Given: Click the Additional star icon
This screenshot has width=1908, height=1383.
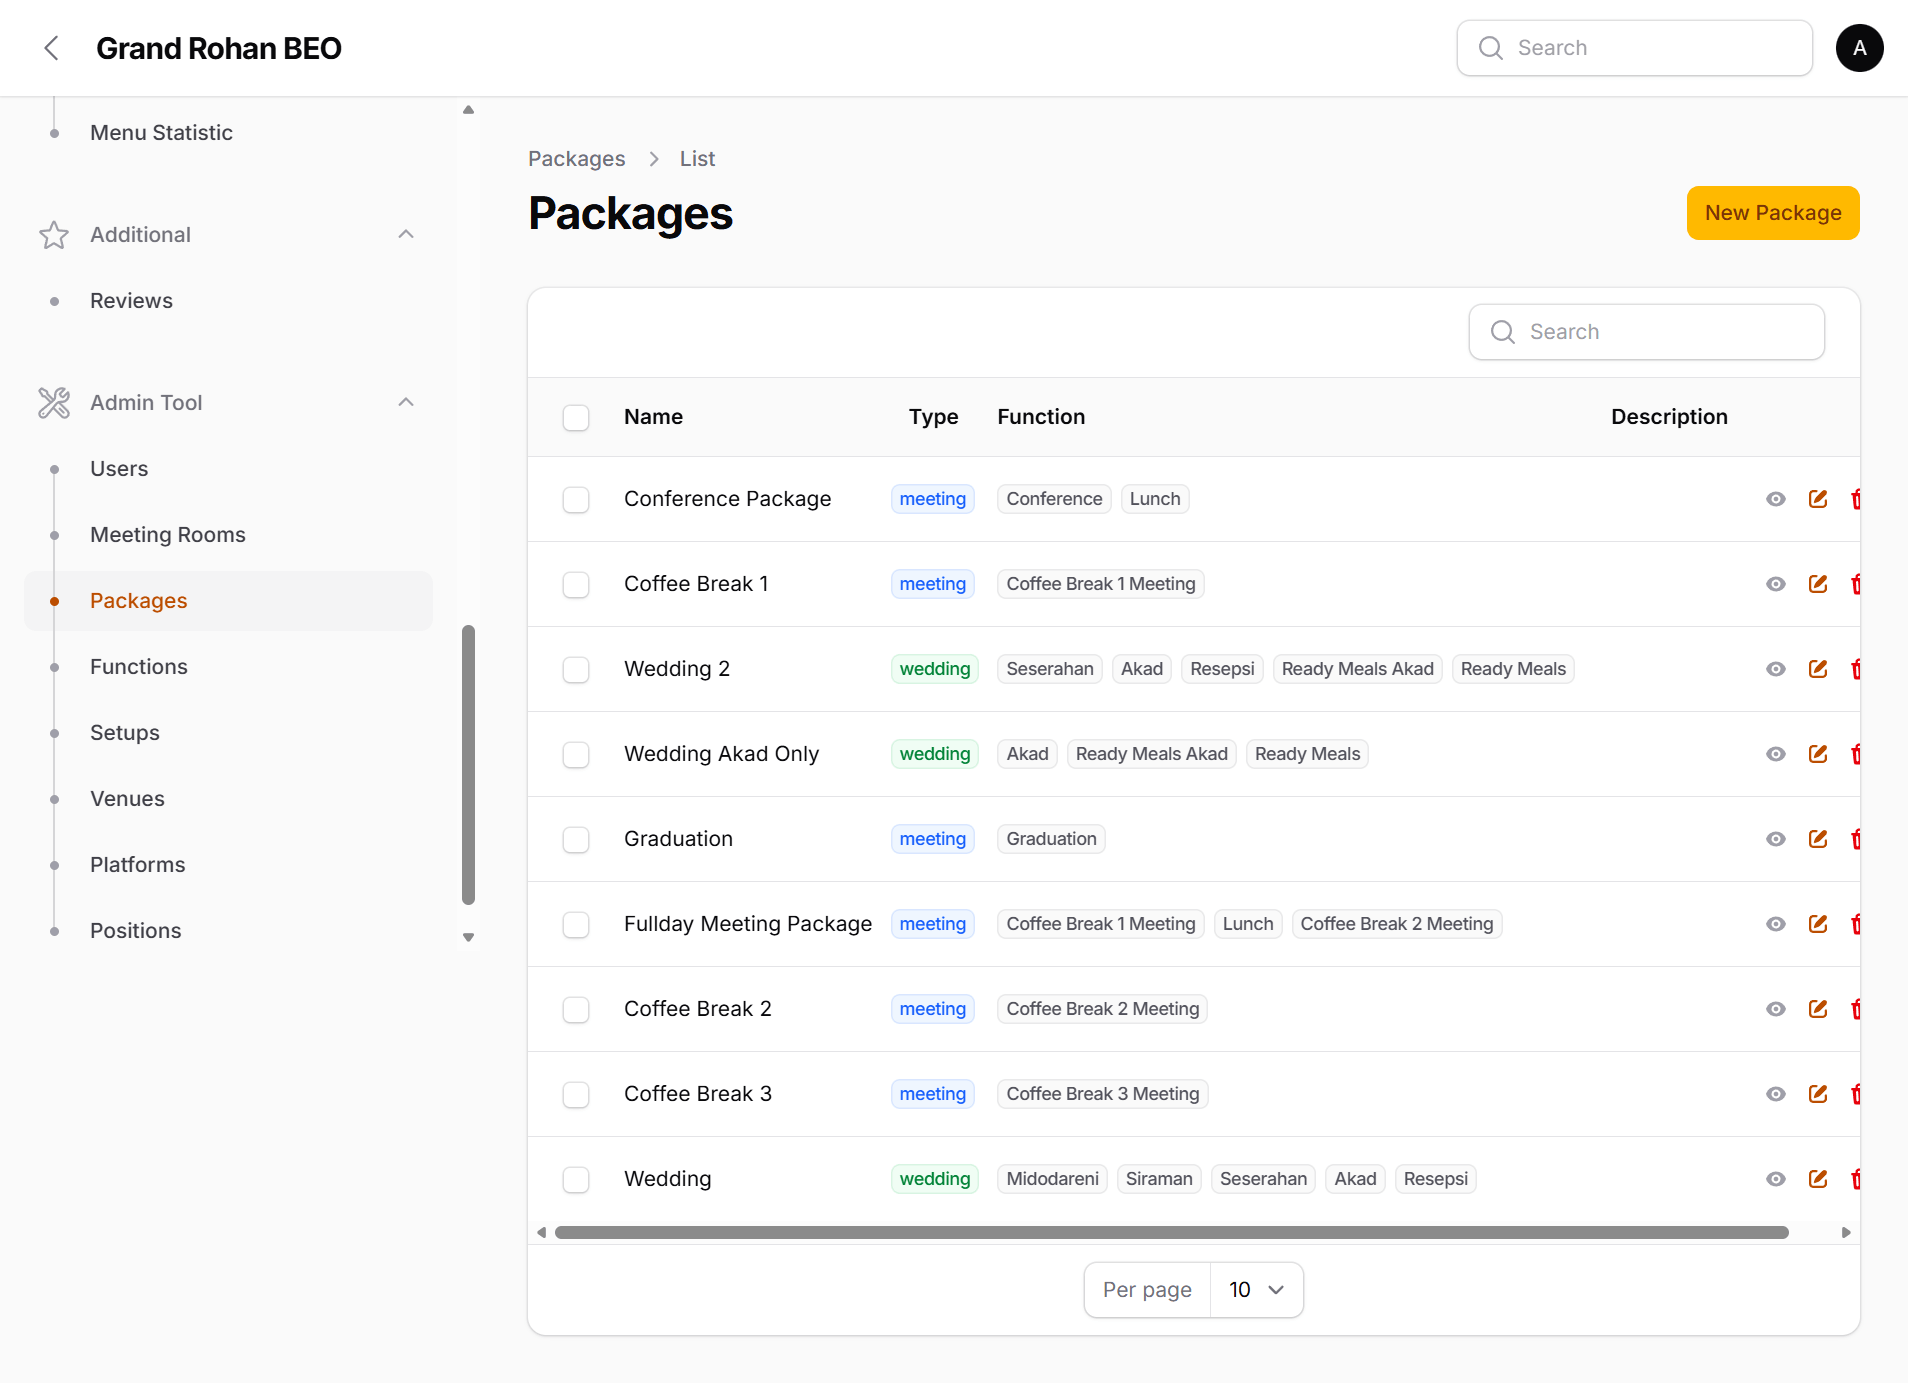Looking at the screenshot, I should click(x=54, y=235).
